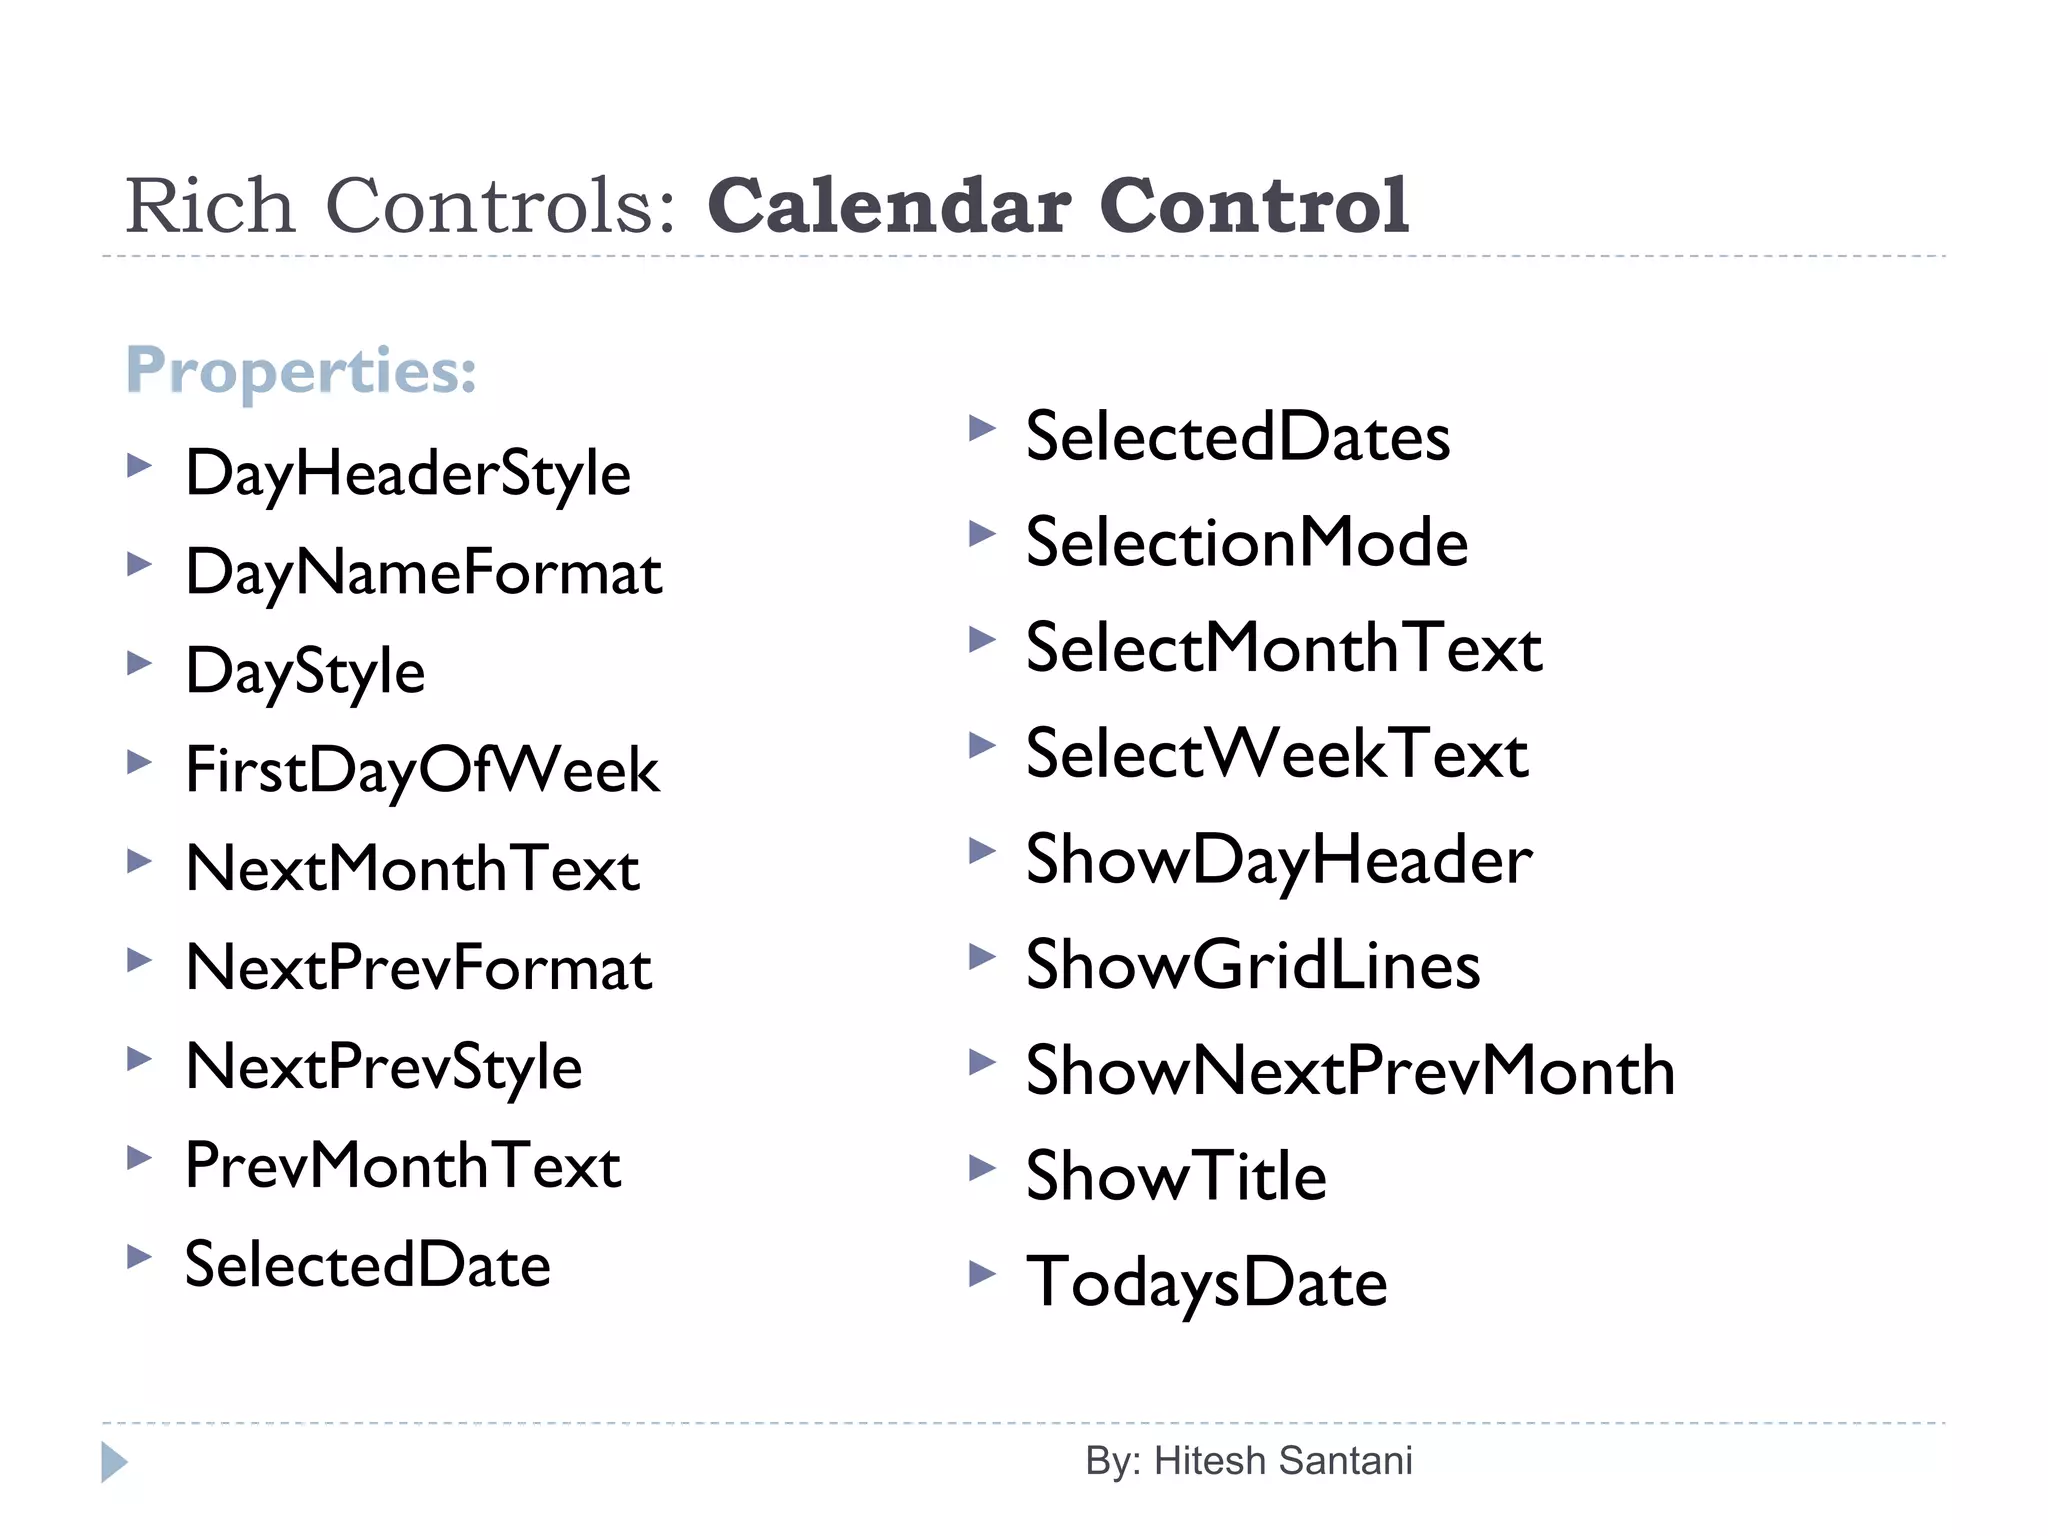Click the "Properties:" heading
This screenshot has width=2048, height=1536.
(x=301, y=370)
